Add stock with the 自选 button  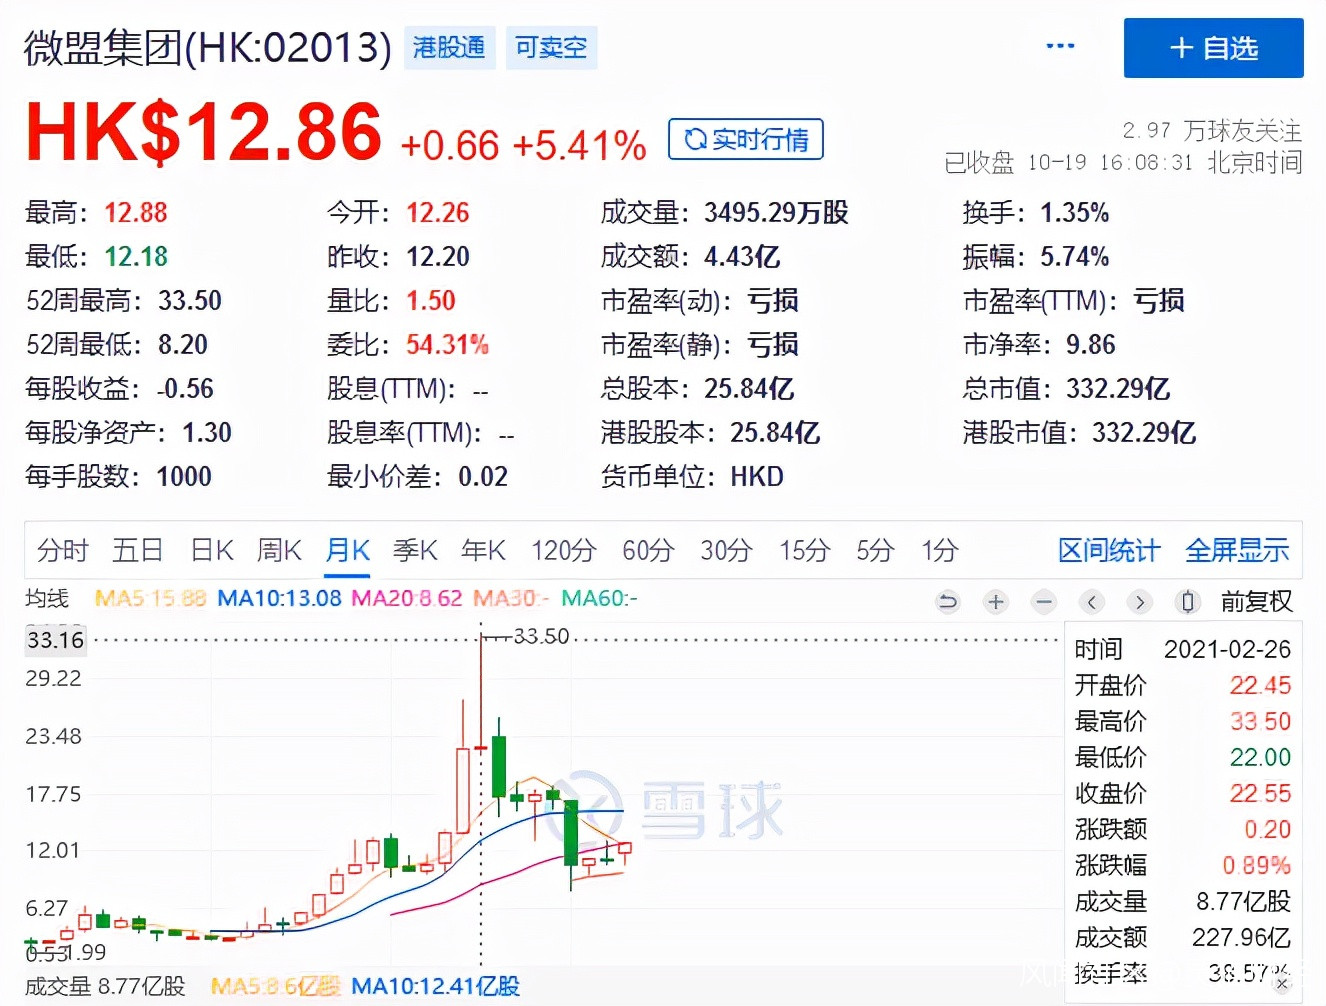[1213, 48]
